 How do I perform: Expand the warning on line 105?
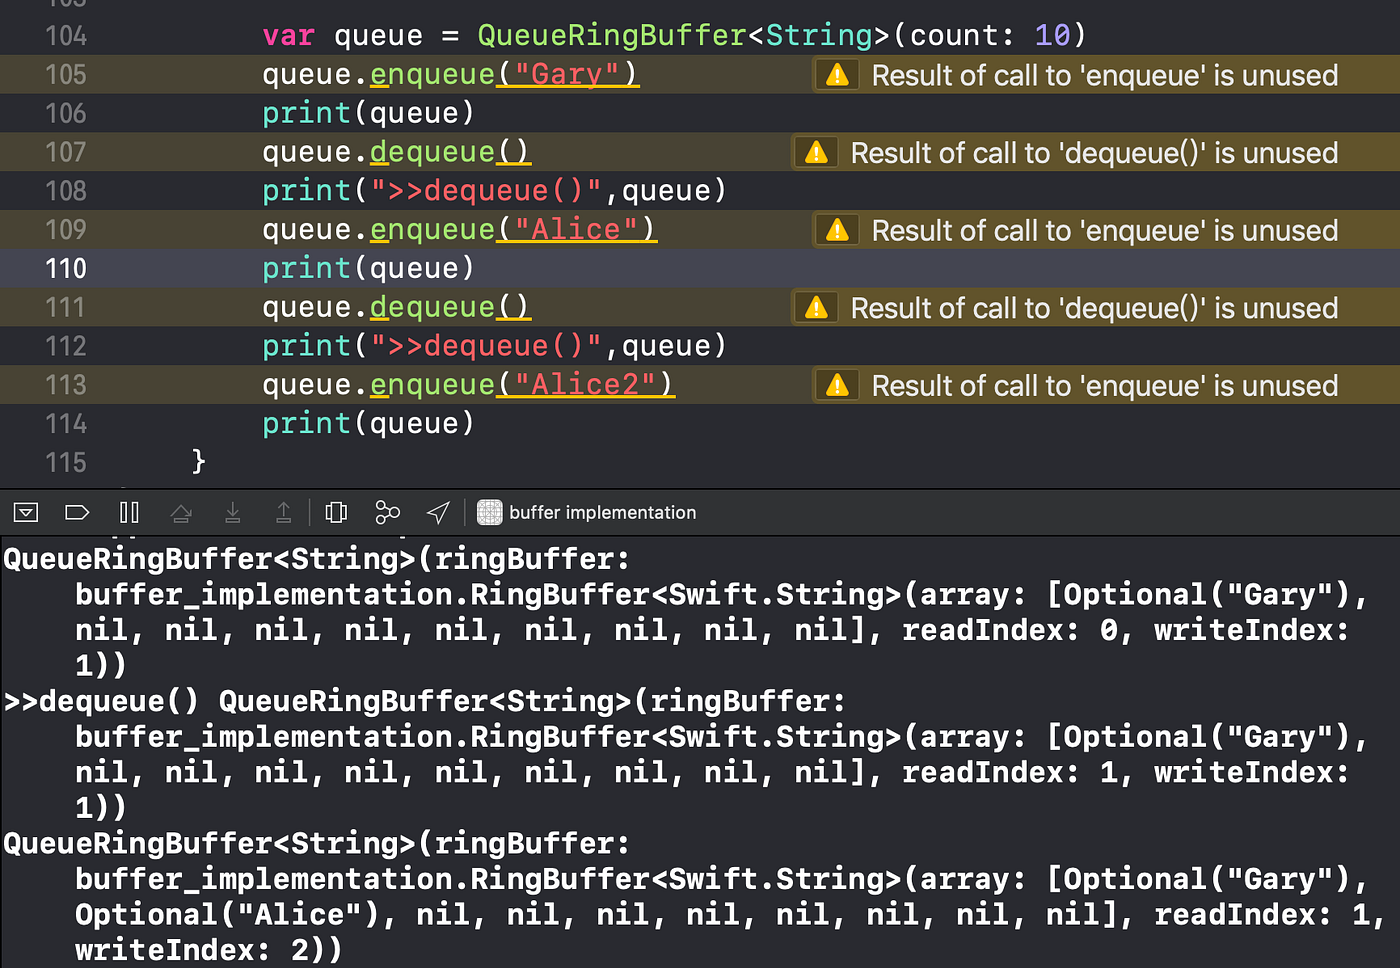click(x=837, y=74)
